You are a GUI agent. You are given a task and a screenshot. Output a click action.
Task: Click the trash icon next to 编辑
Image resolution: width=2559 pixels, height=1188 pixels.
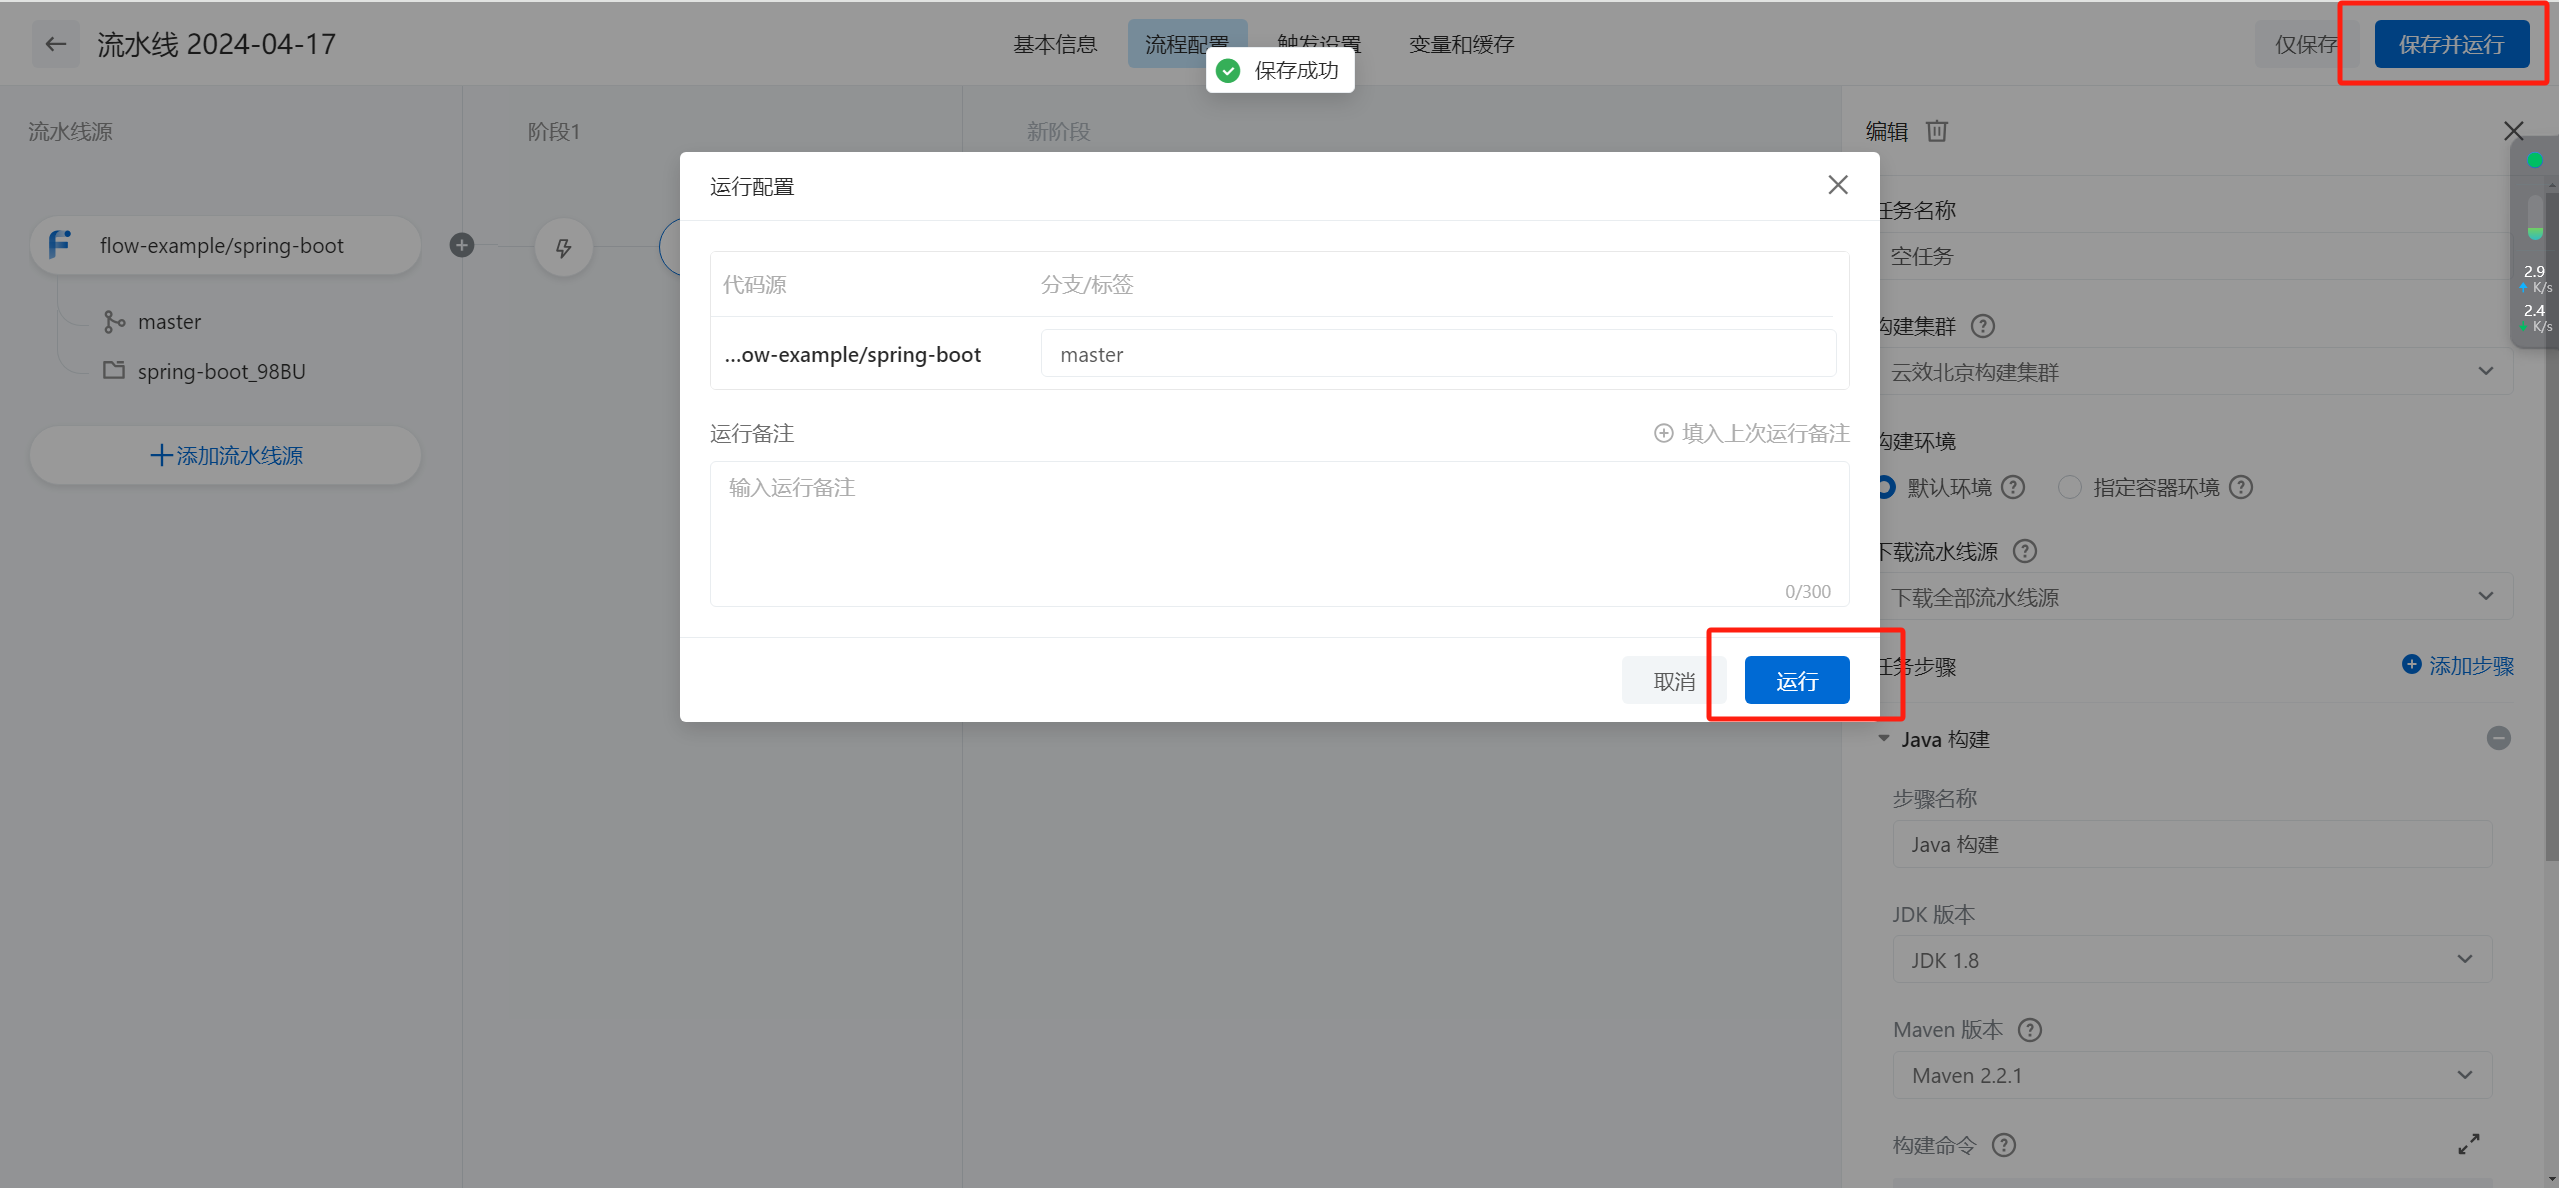tap(1937, 131)
